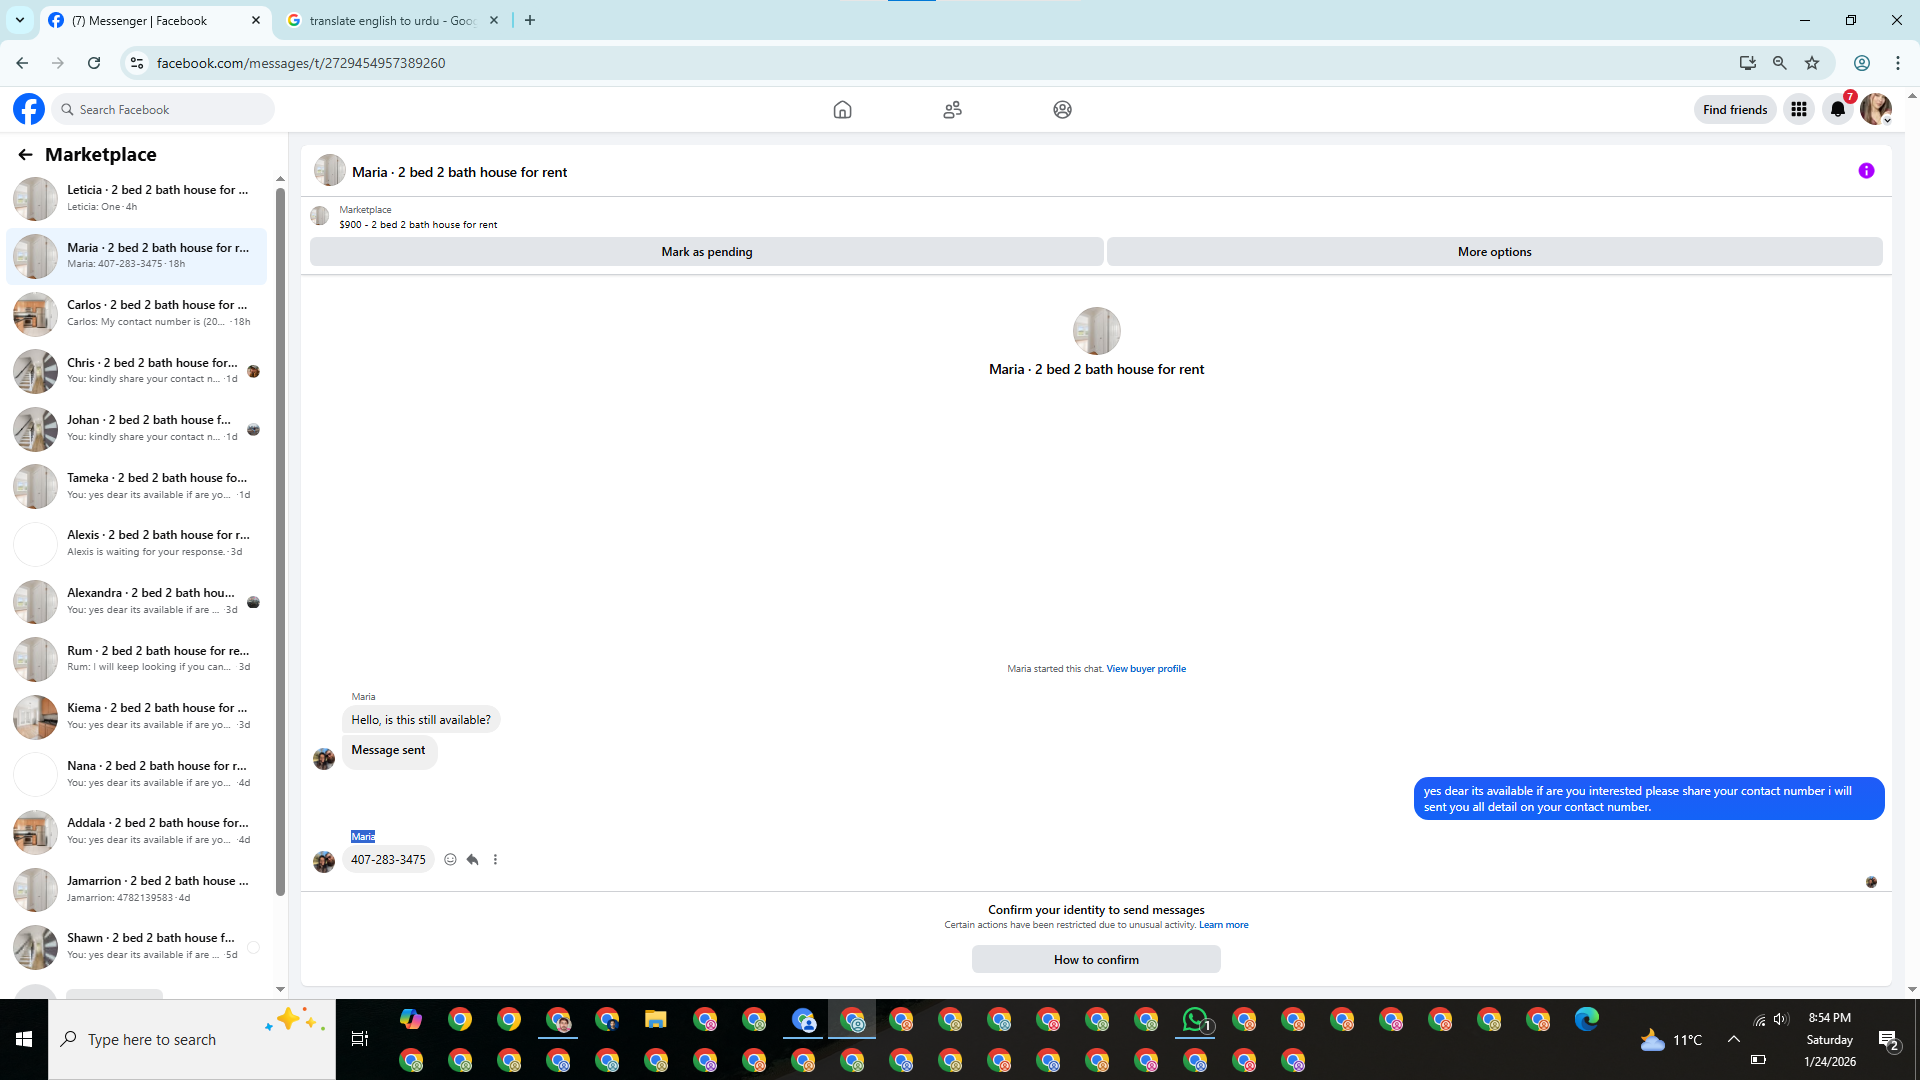Image resolution: width=1920 pixels, height=1080 pixels.
Task: Open the Groups icon in top navigation
Action: (x=1062, y=110)
